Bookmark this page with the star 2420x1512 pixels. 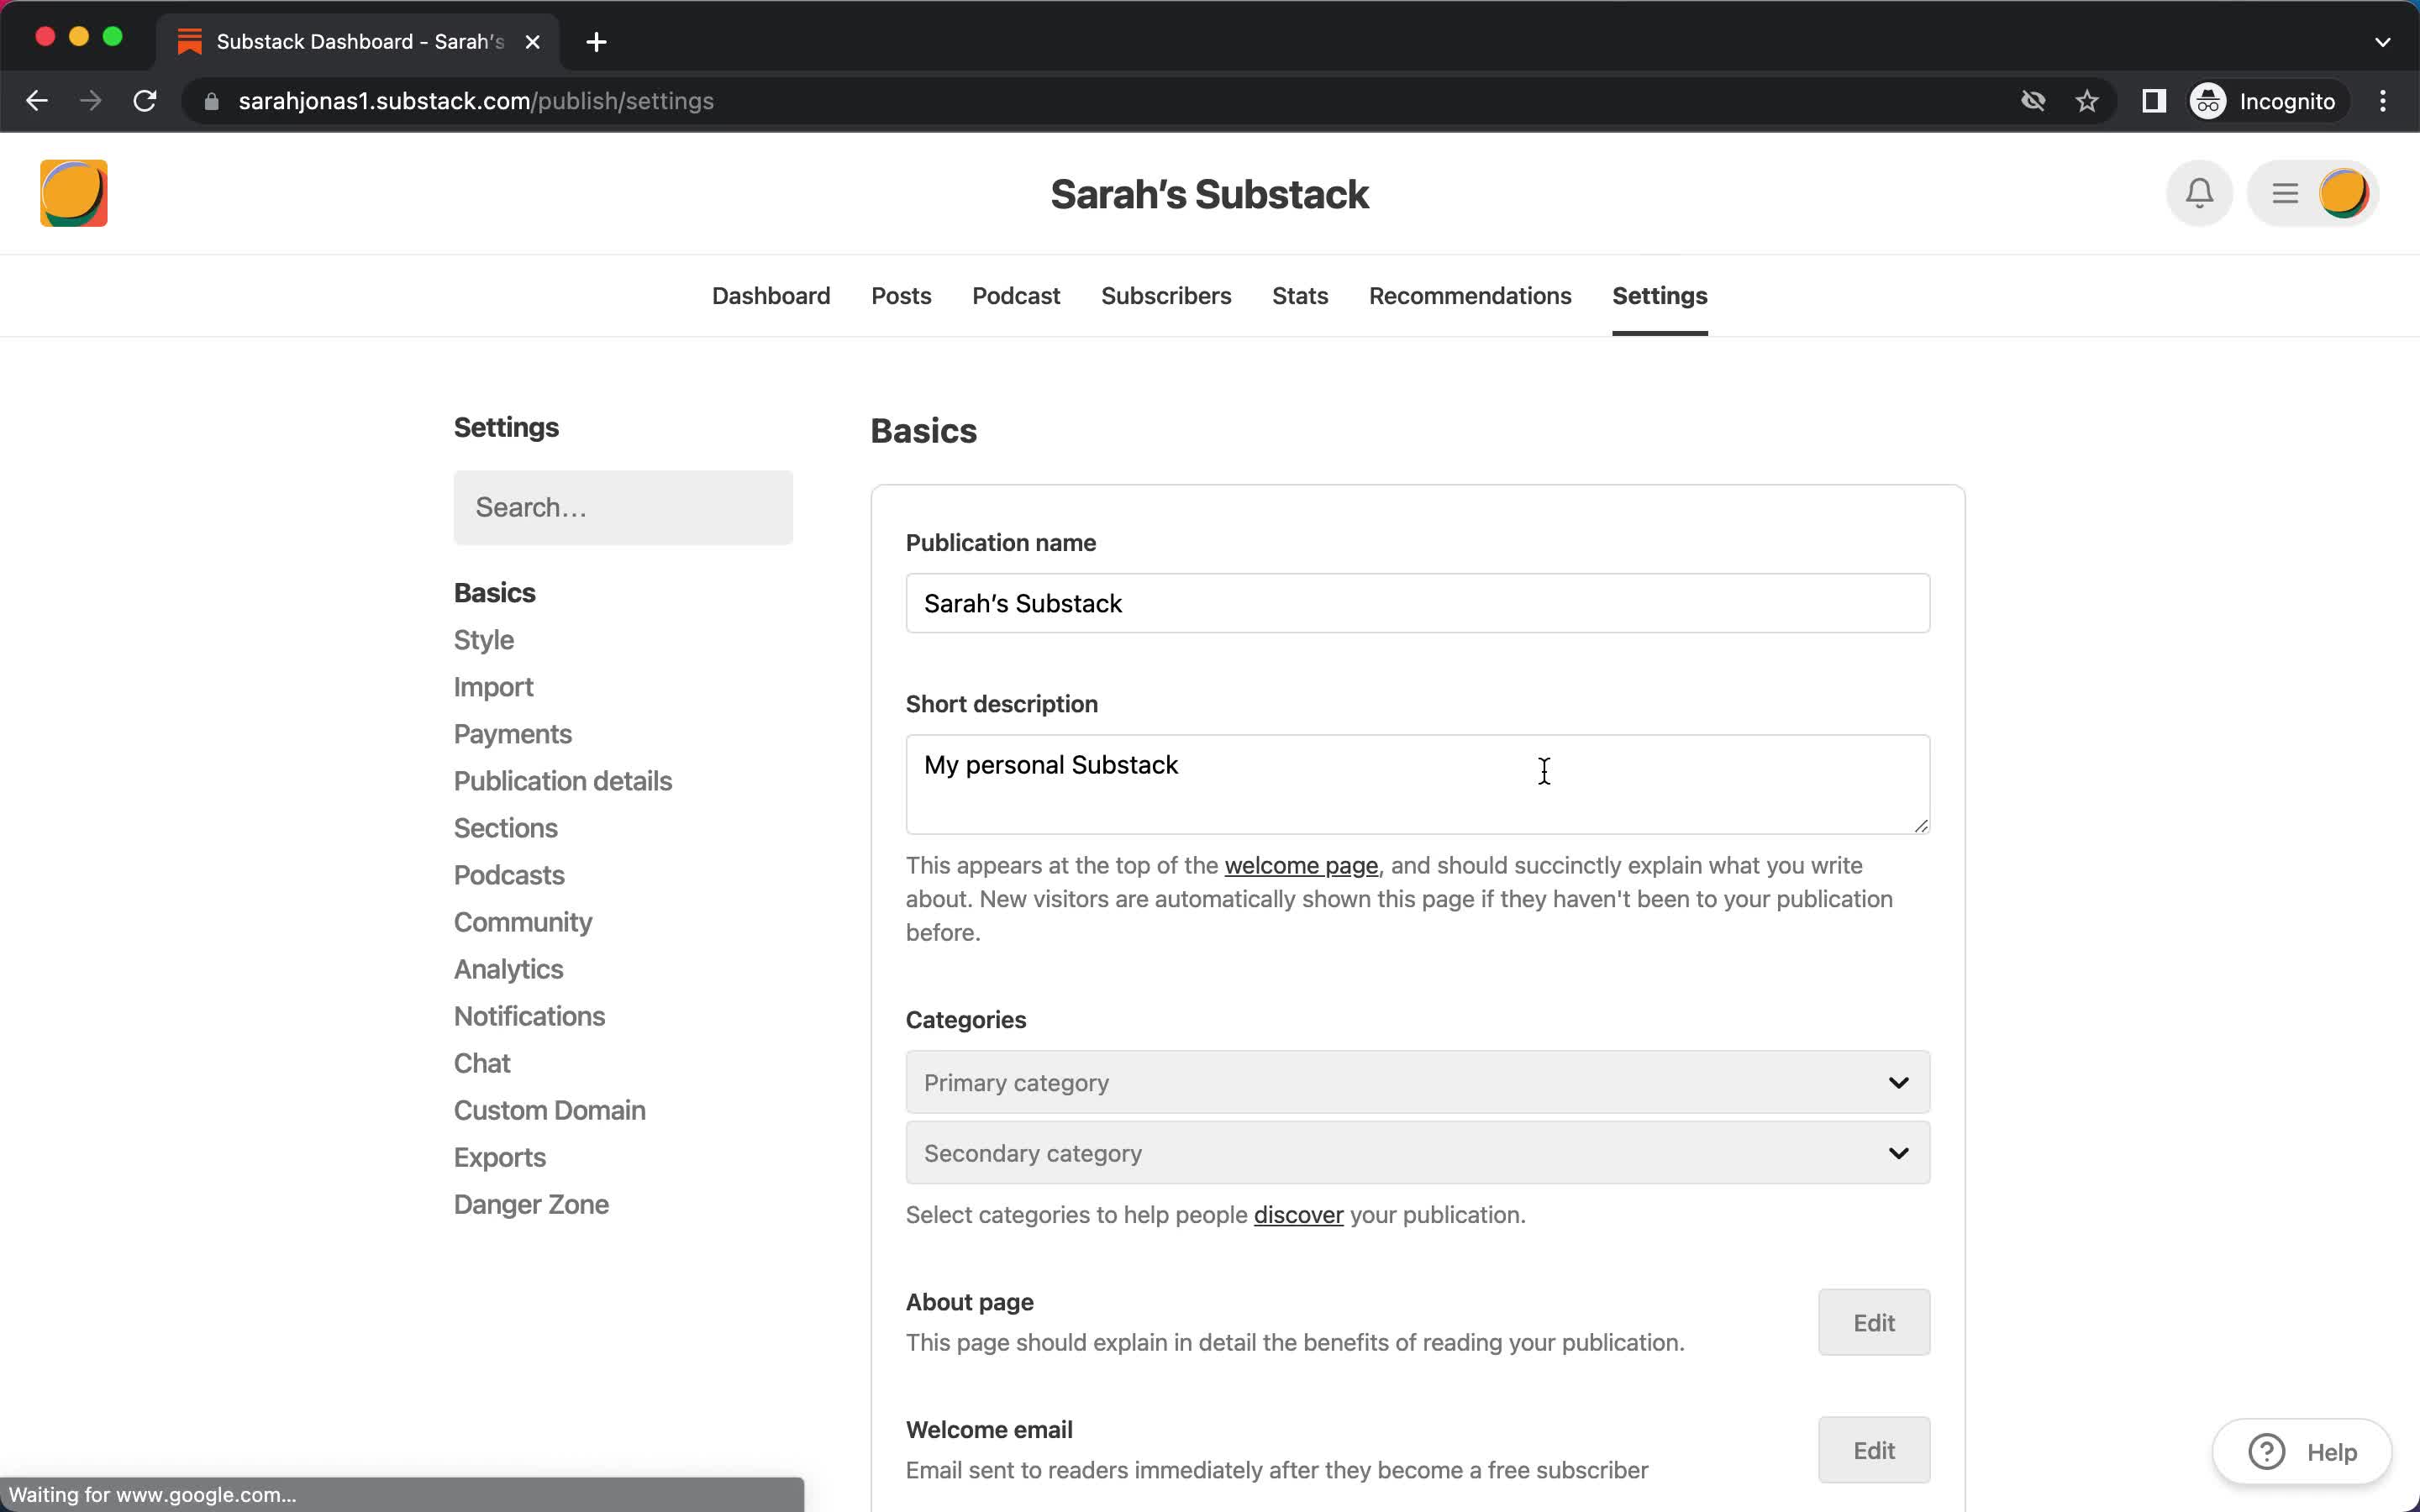click(2087, 101)
